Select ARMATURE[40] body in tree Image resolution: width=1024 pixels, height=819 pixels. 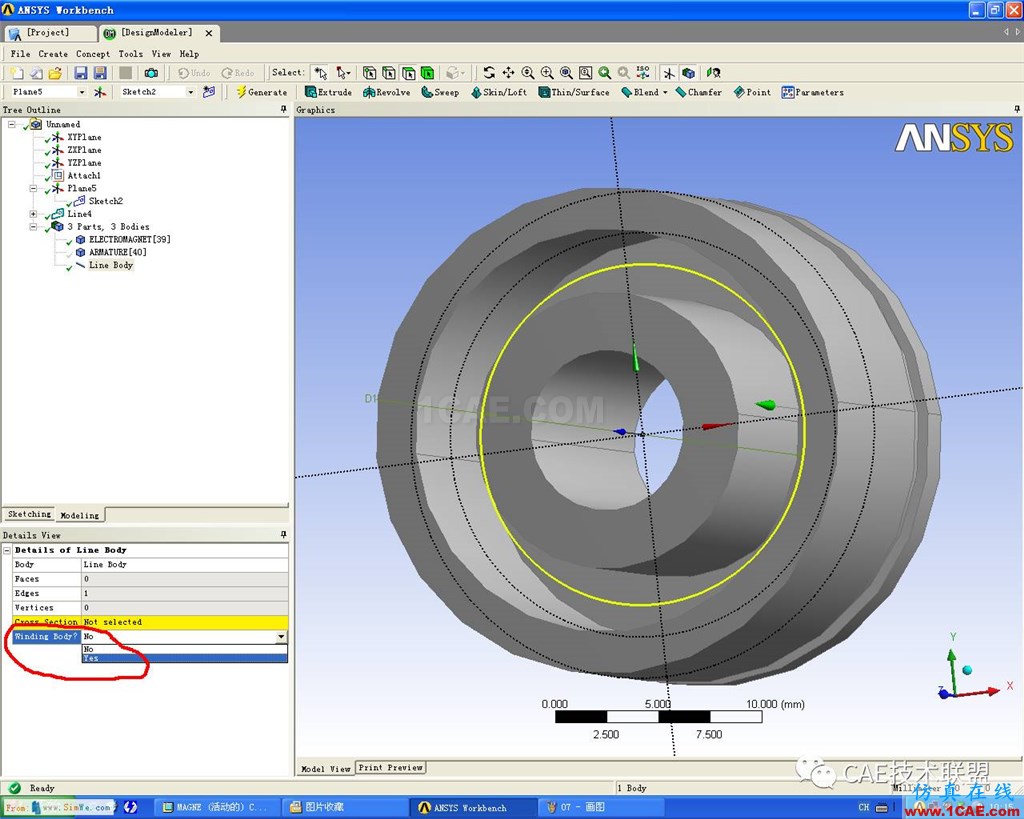[x=118, y=252]
